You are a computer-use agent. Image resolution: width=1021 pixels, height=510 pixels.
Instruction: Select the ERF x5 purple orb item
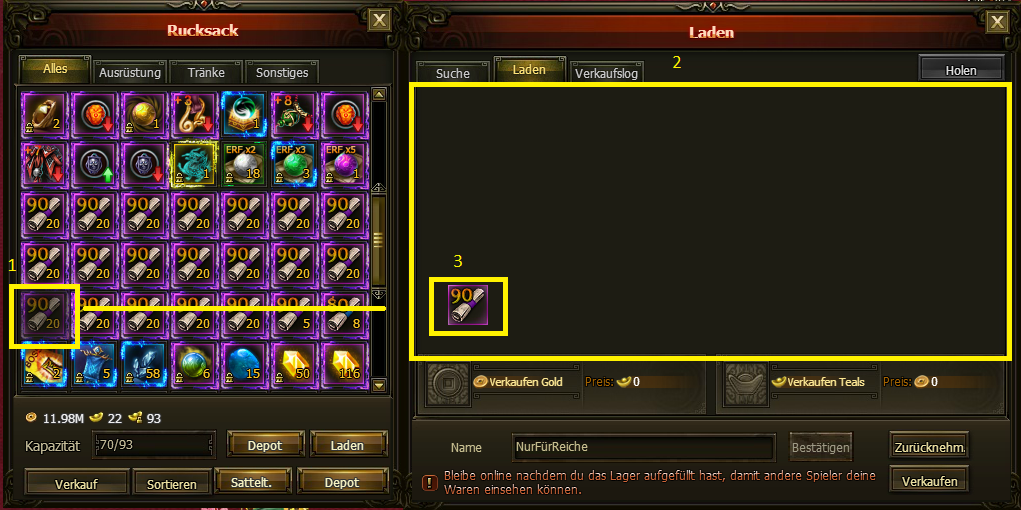point(344,164)
